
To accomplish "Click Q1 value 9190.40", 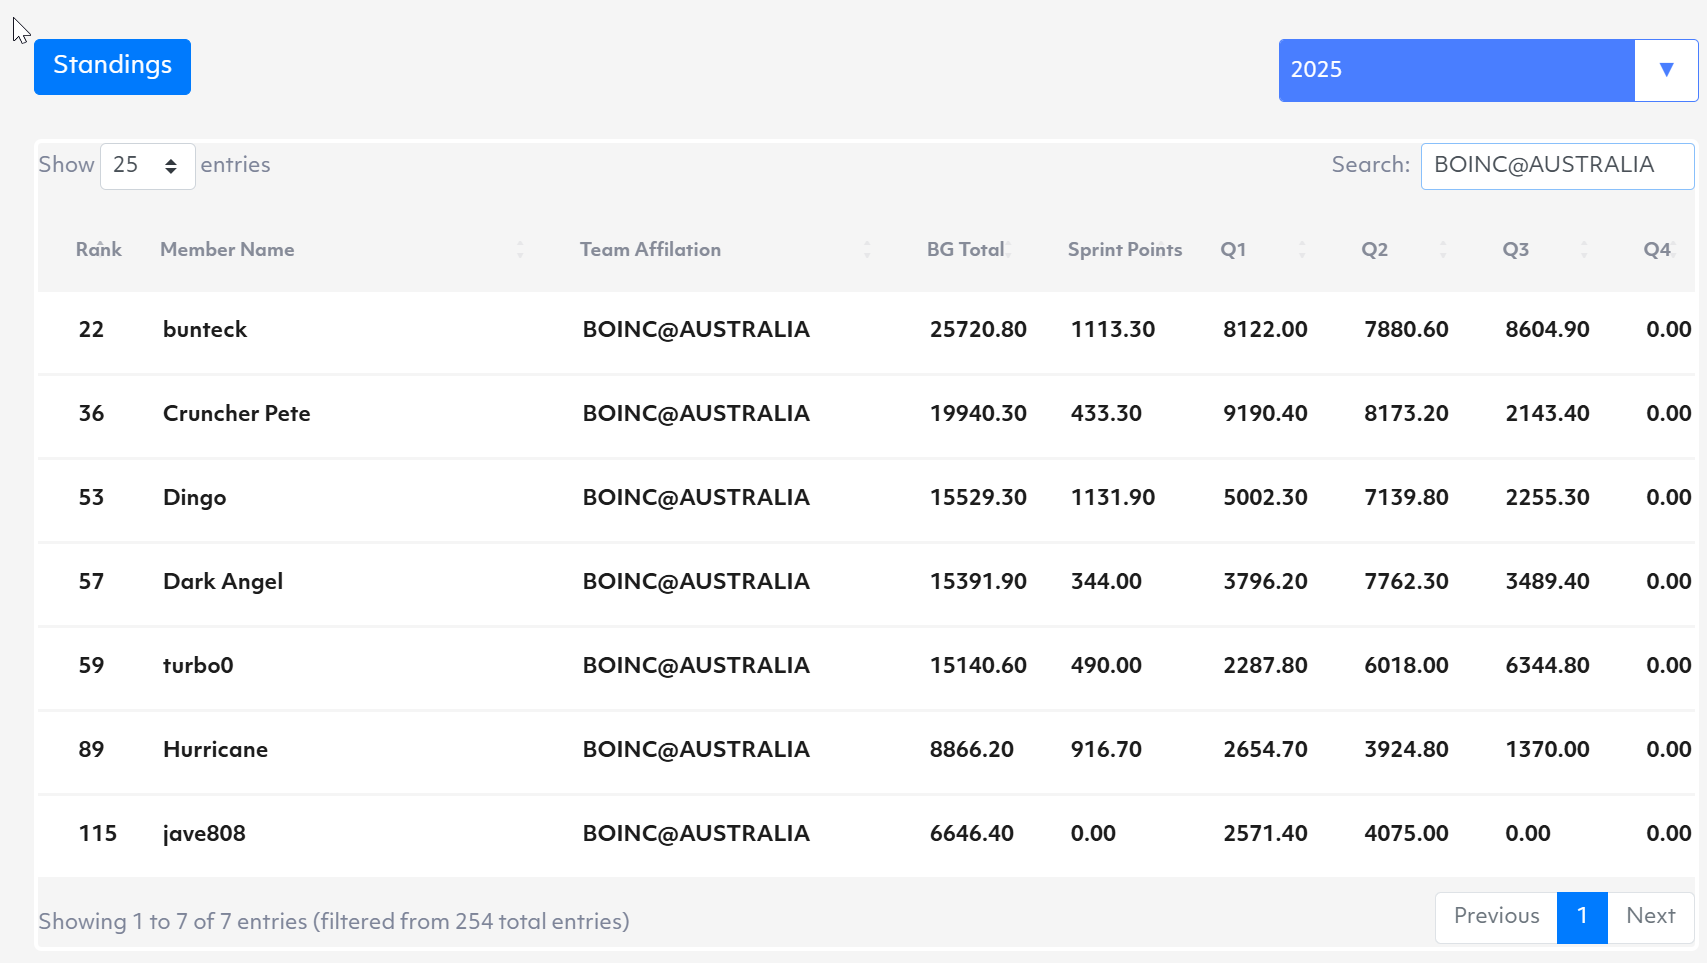I will click(1265, 414).
